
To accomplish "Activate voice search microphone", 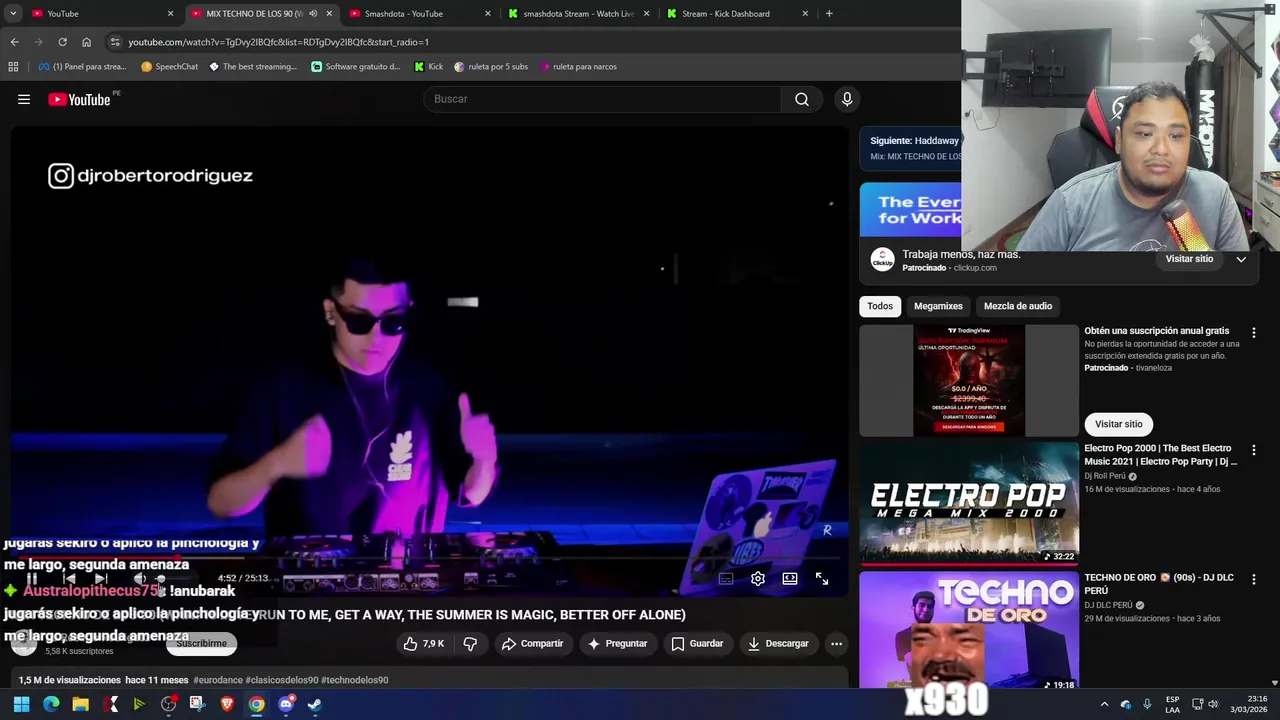I will [847, 99].
